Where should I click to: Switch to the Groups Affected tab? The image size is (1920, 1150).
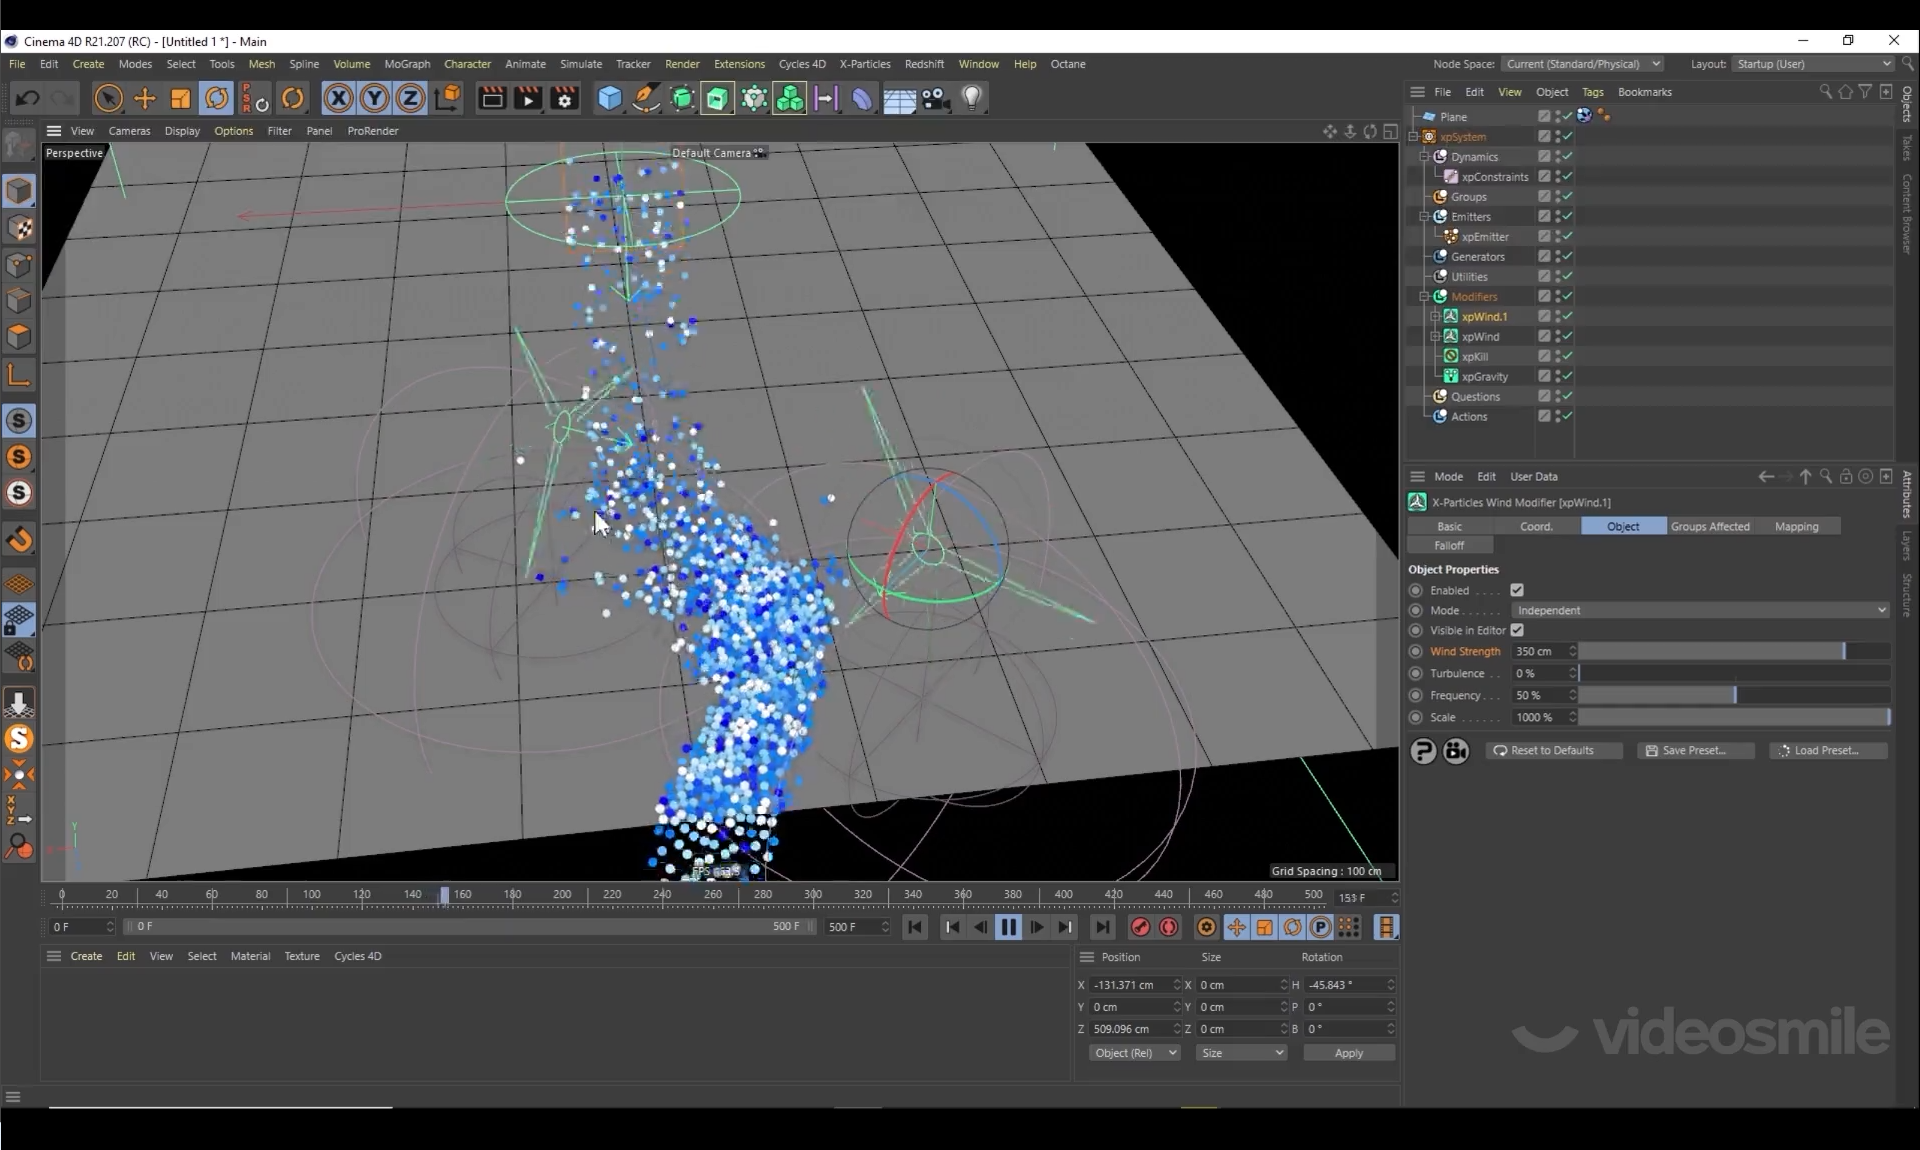tap(1710, 526)
